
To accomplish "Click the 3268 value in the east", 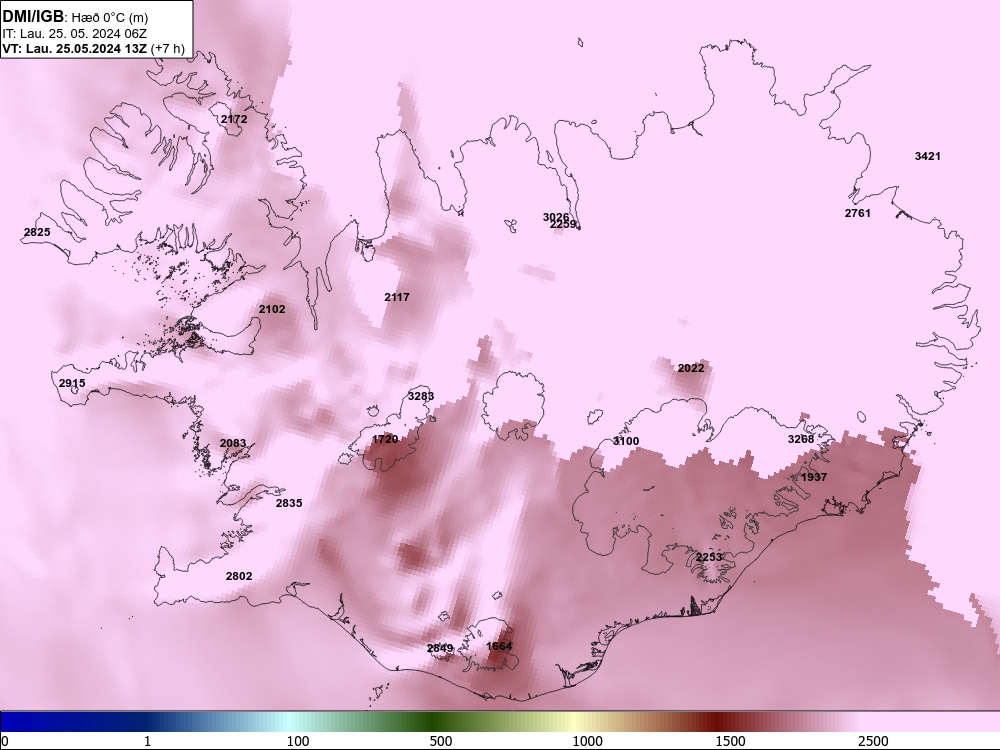I will (x=801, y=439).
